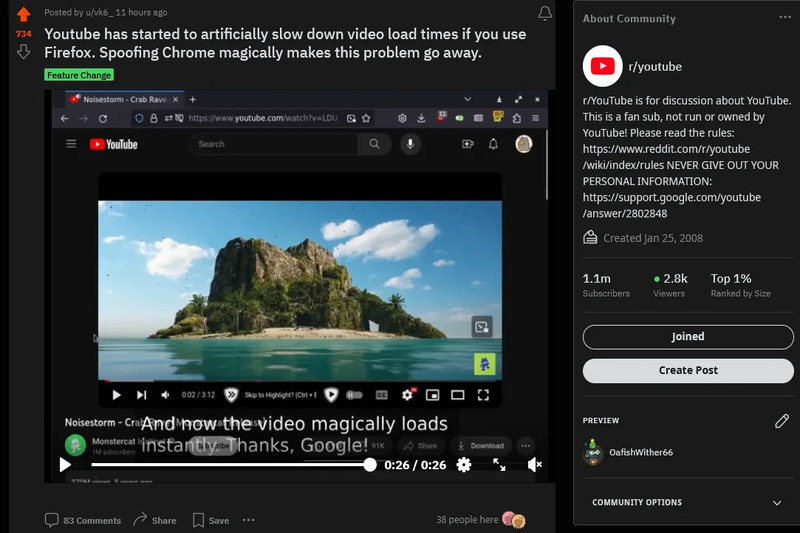Open the support.google.com answer link

coord(671,206)
